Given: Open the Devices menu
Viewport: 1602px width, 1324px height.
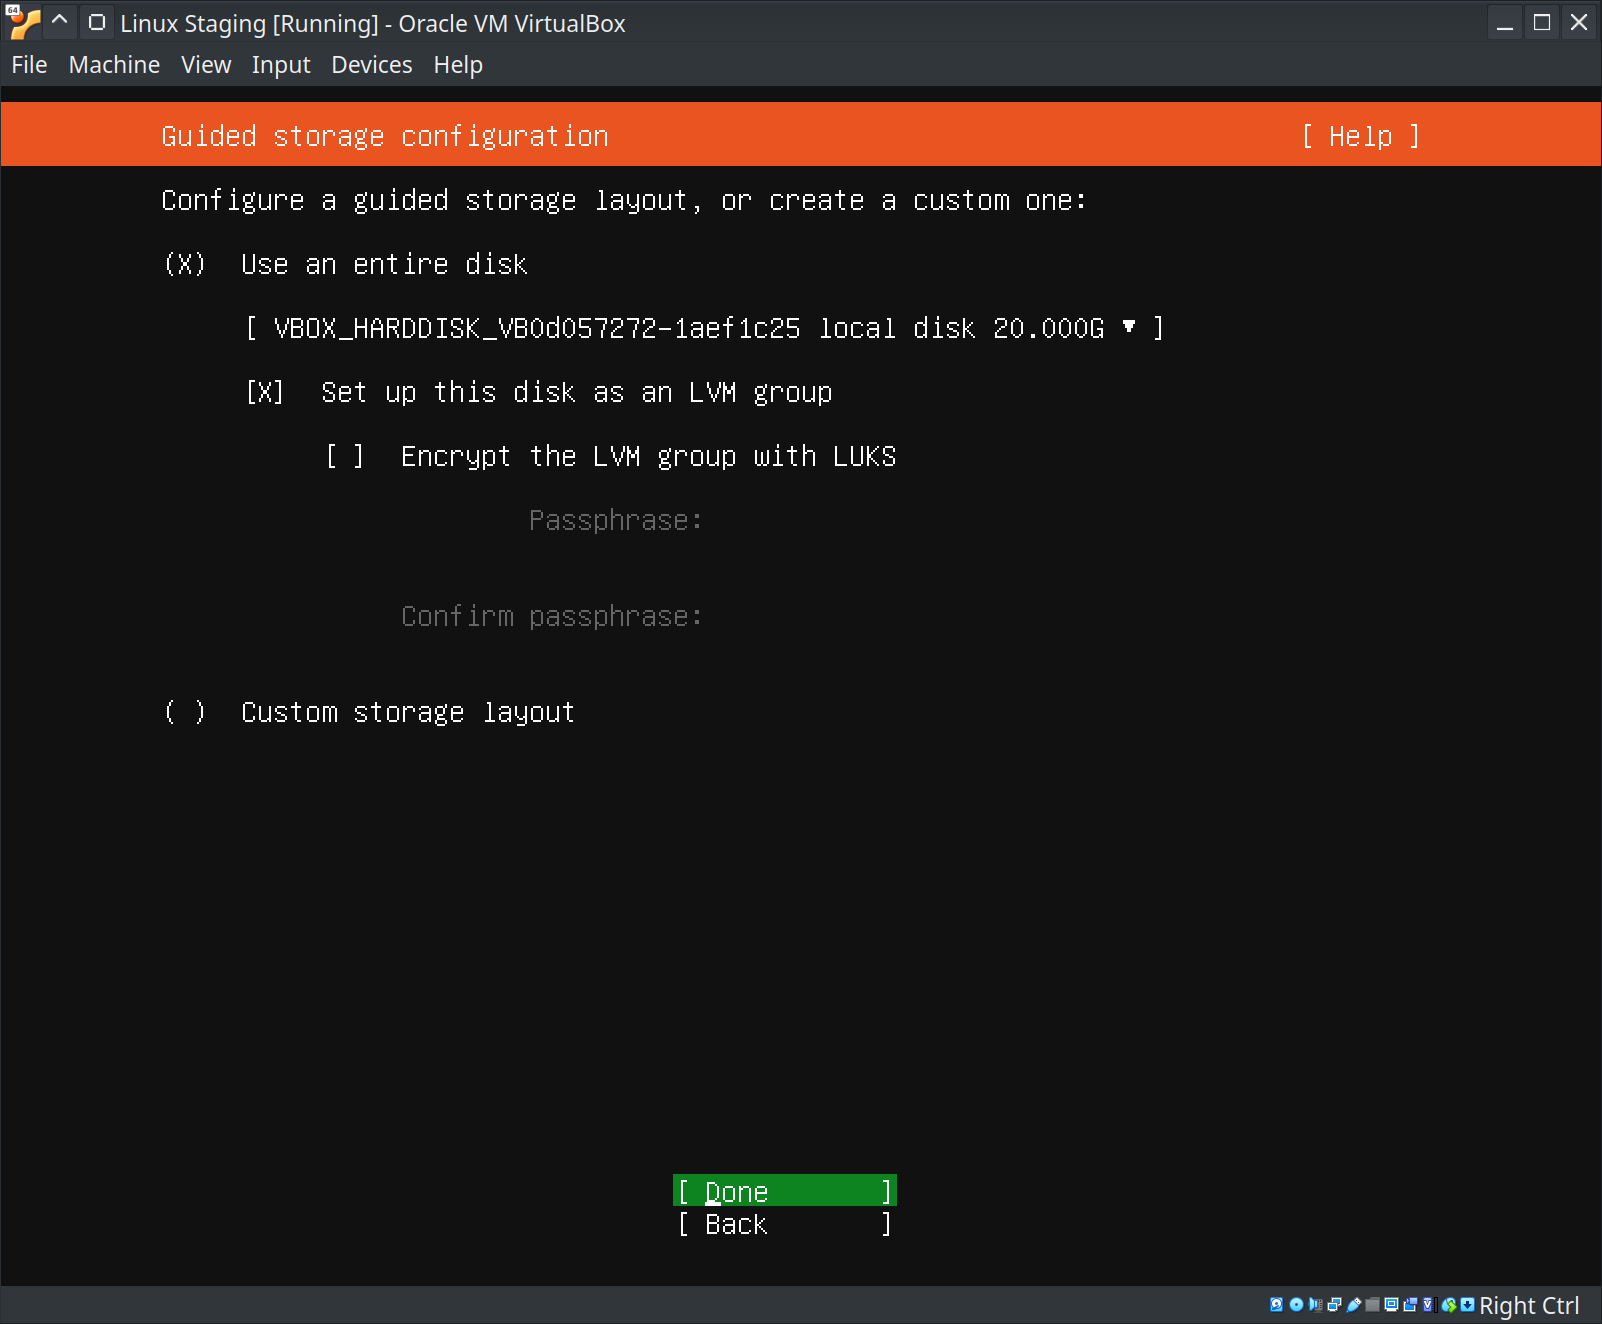Looking at the screenshot, I should pos(371,65).
